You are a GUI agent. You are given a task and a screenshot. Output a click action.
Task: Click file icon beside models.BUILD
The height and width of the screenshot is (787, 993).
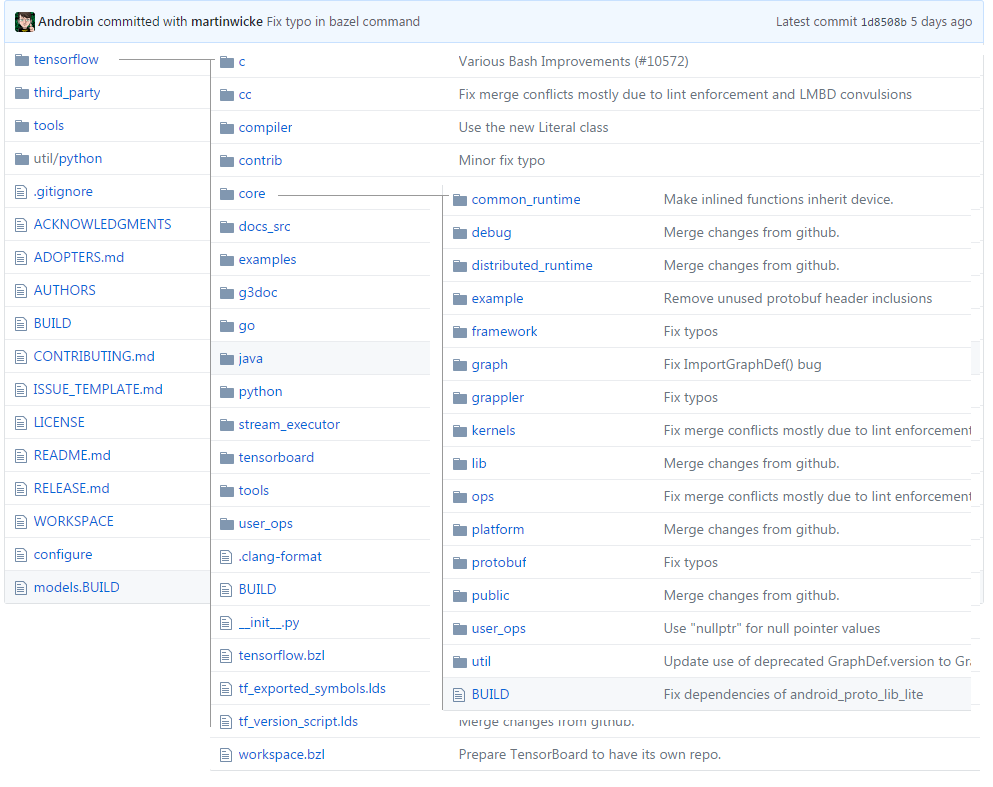pos(21,588)
